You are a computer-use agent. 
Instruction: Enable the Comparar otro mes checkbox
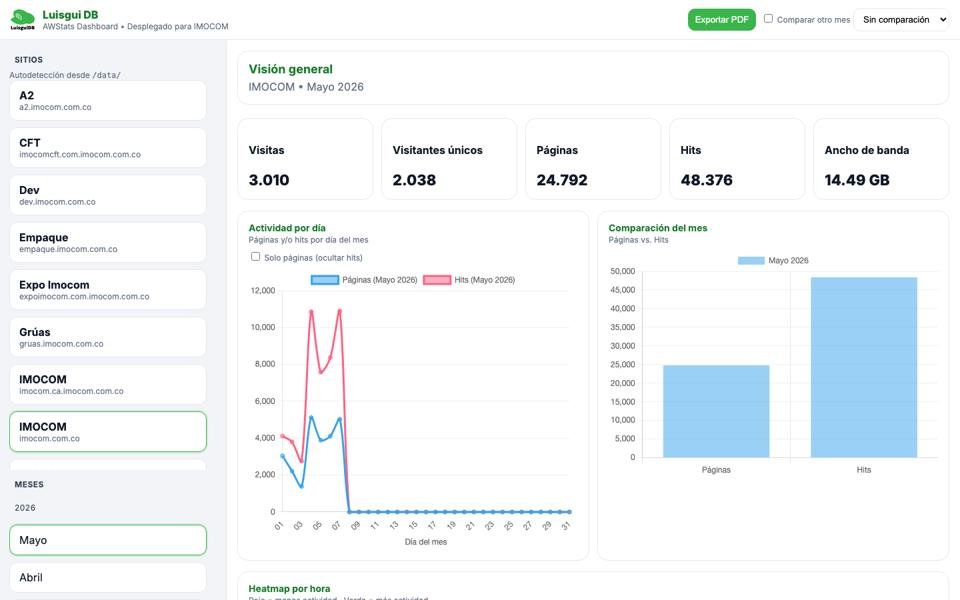click(768, 18)
